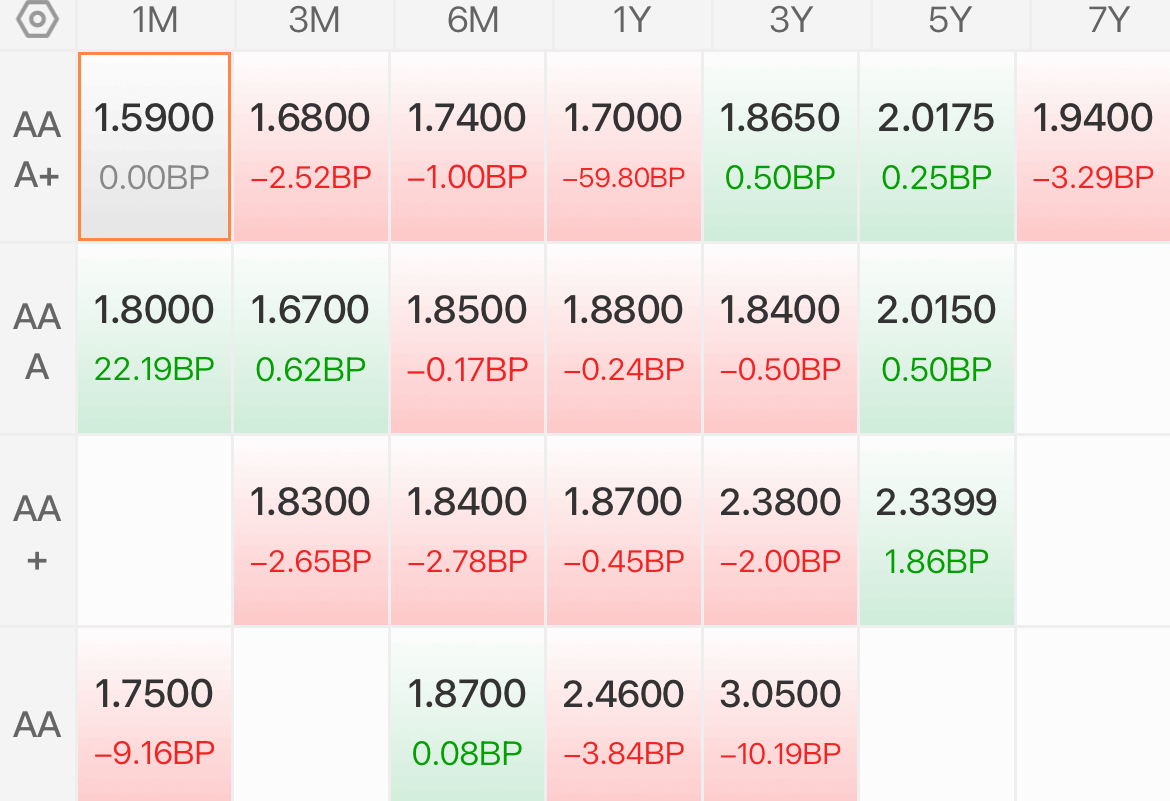Select the 1M column header
The width and height of the screenshot is (1170, 801).
pyautogui.click(x=155, y=20)
